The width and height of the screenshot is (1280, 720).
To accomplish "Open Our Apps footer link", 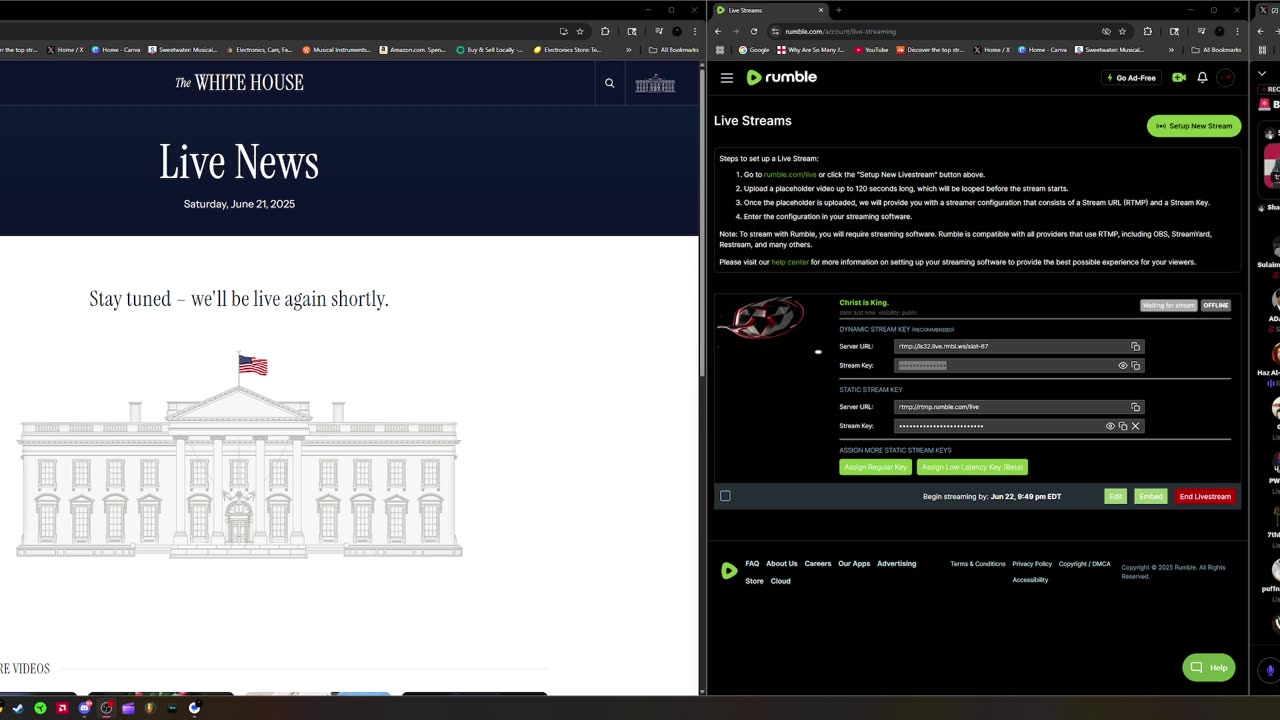I will pyautogui.click(x=854, y=563).
